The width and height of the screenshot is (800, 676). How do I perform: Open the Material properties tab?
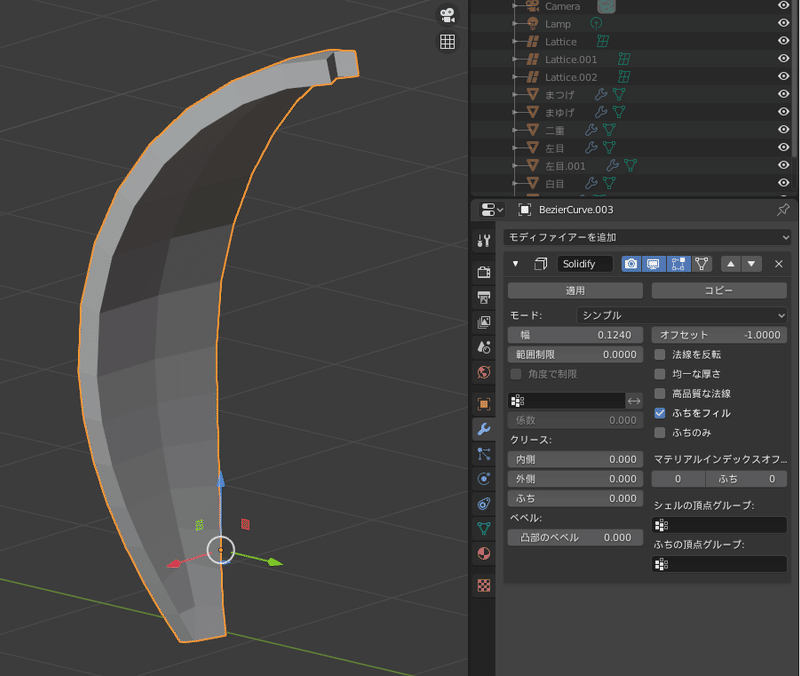click(484, 553)
